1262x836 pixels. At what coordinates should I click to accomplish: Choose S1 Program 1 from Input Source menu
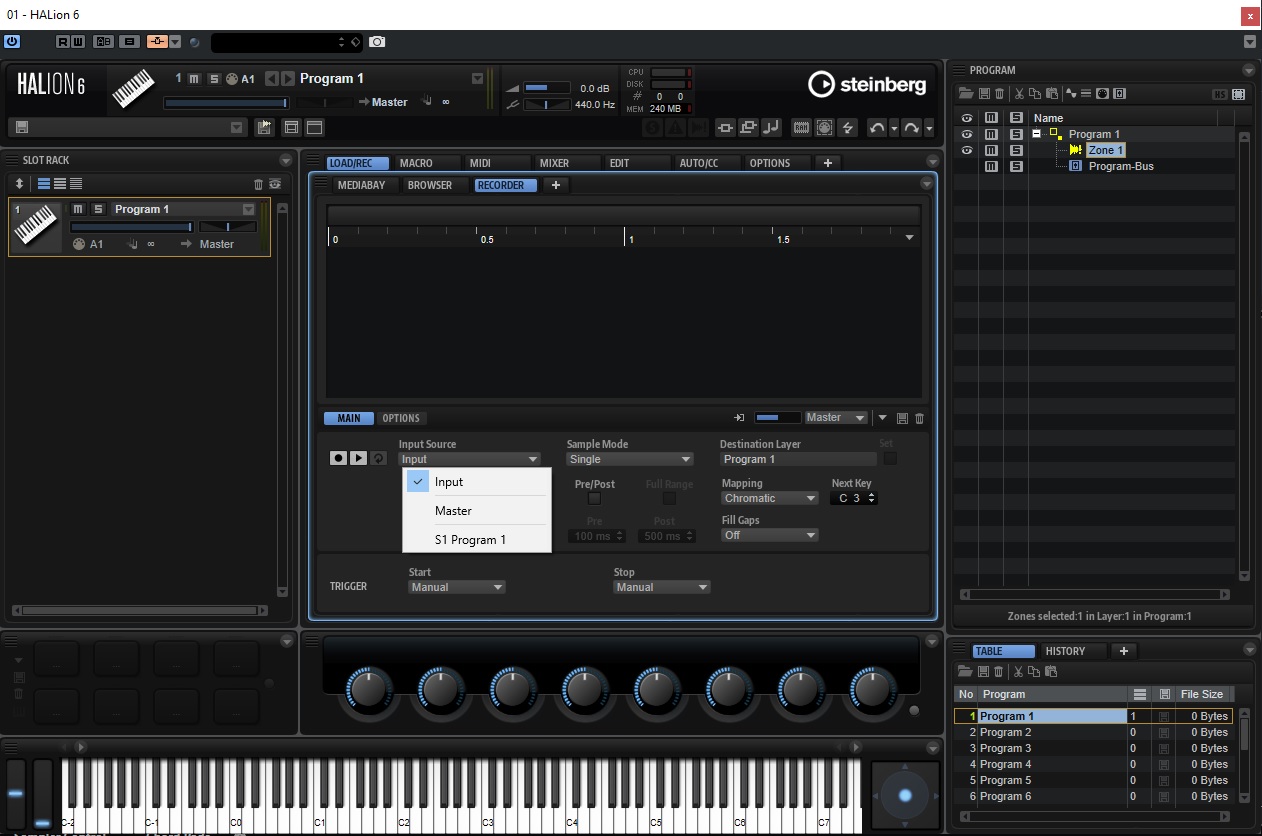pyautogui.click(x=476, y=539)
